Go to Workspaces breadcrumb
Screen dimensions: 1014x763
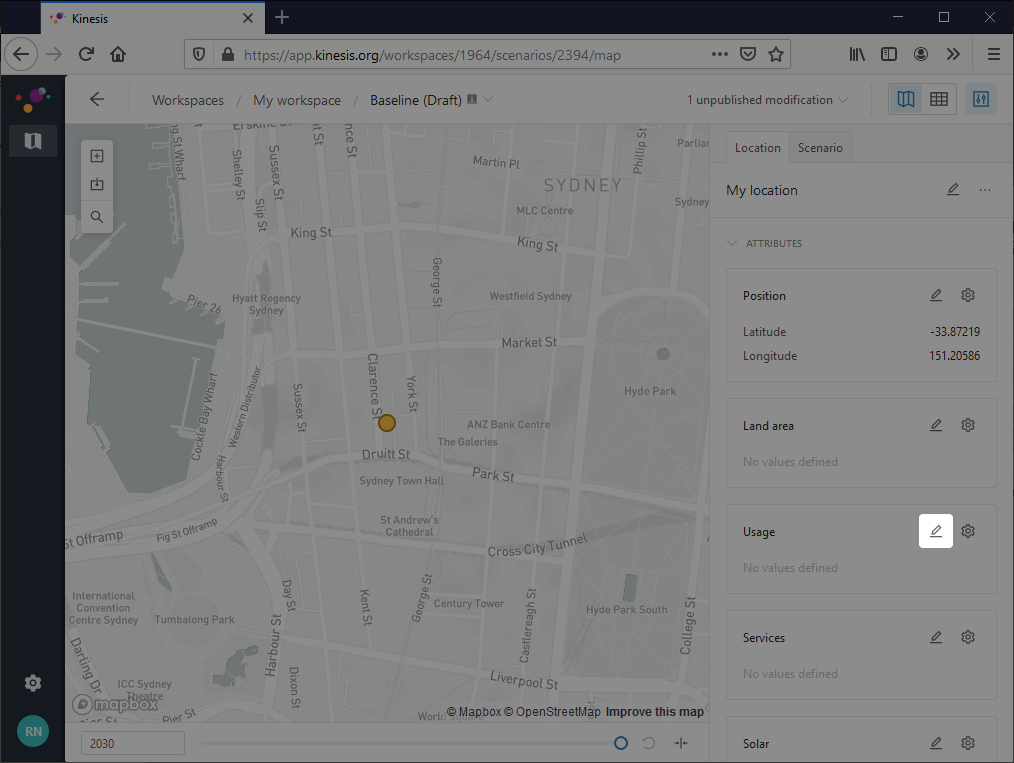[188, 100]
